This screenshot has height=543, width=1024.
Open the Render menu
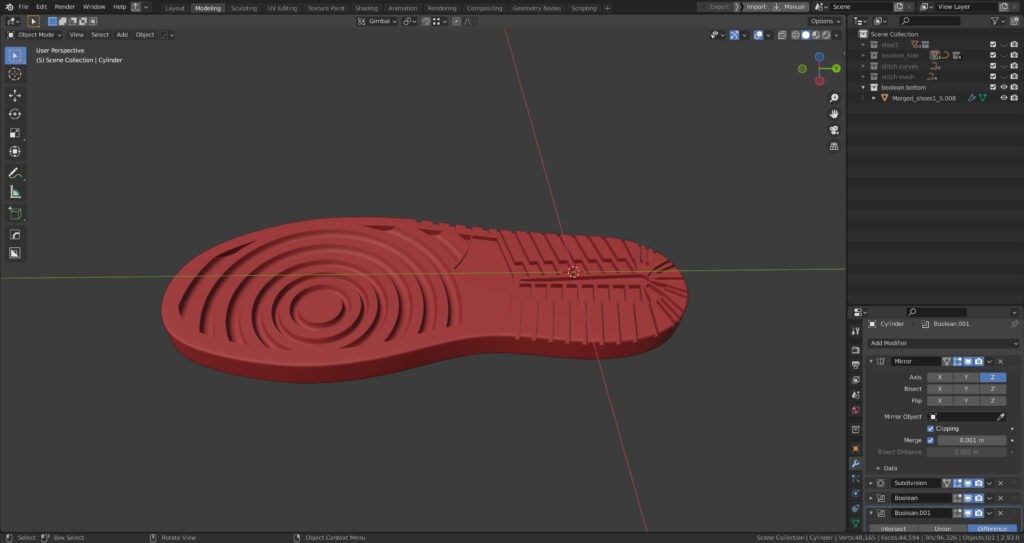point(65,7)
